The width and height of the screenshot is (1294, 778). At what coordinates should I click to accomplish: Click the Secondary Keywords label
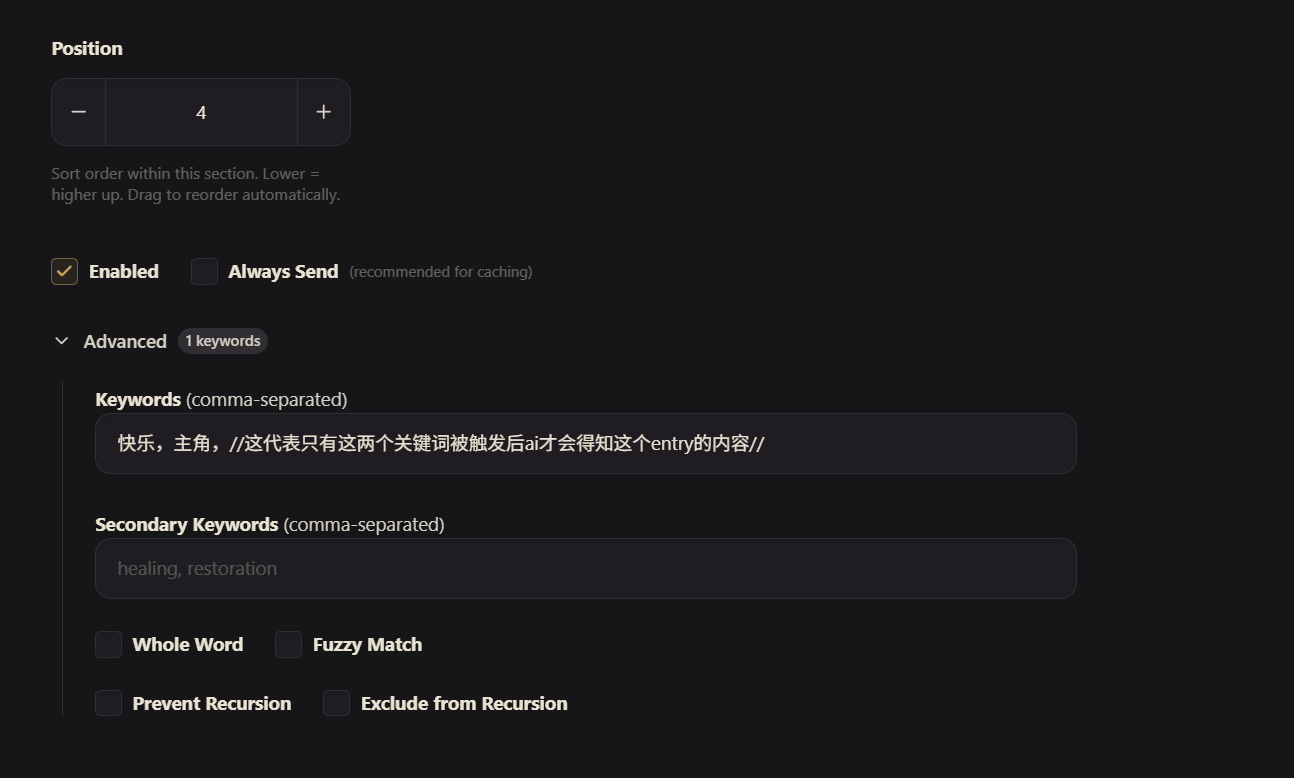[x=186, y=524]
